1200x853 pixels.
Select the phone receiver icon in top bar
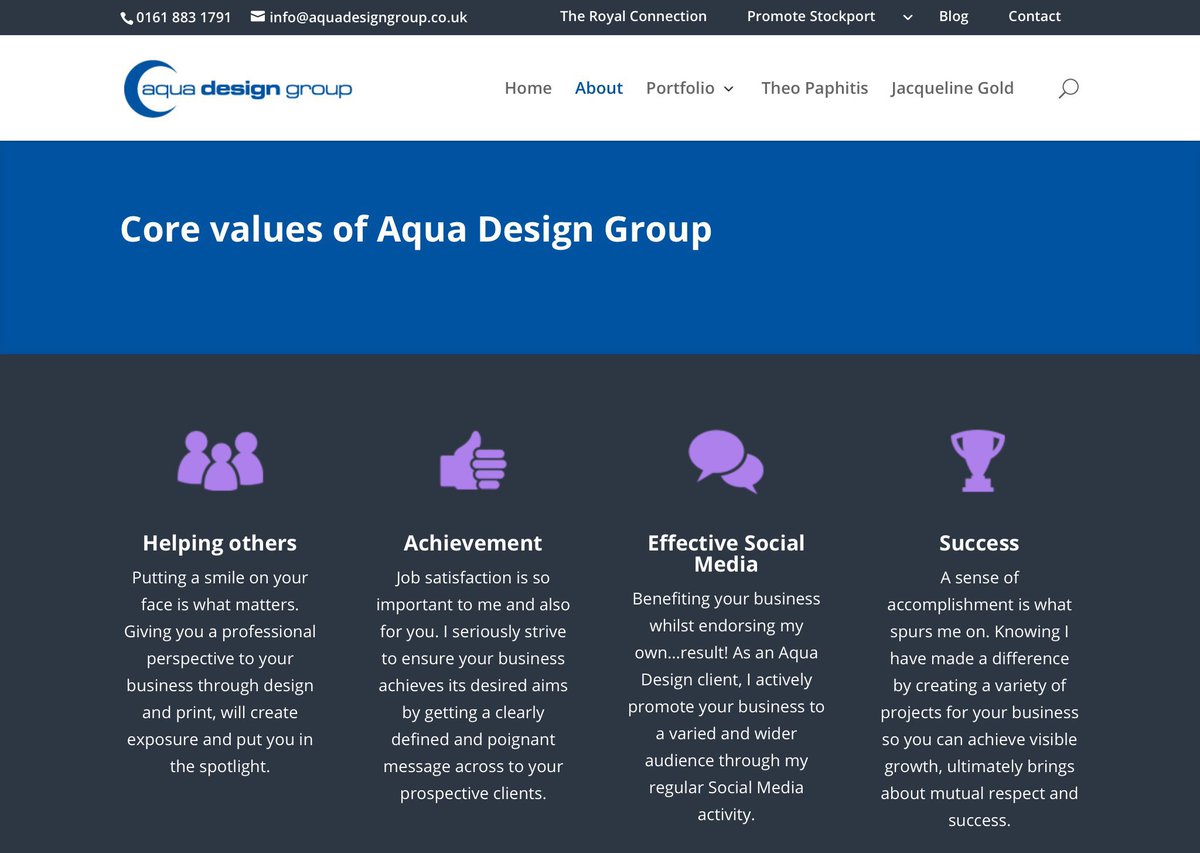point(125,17)
